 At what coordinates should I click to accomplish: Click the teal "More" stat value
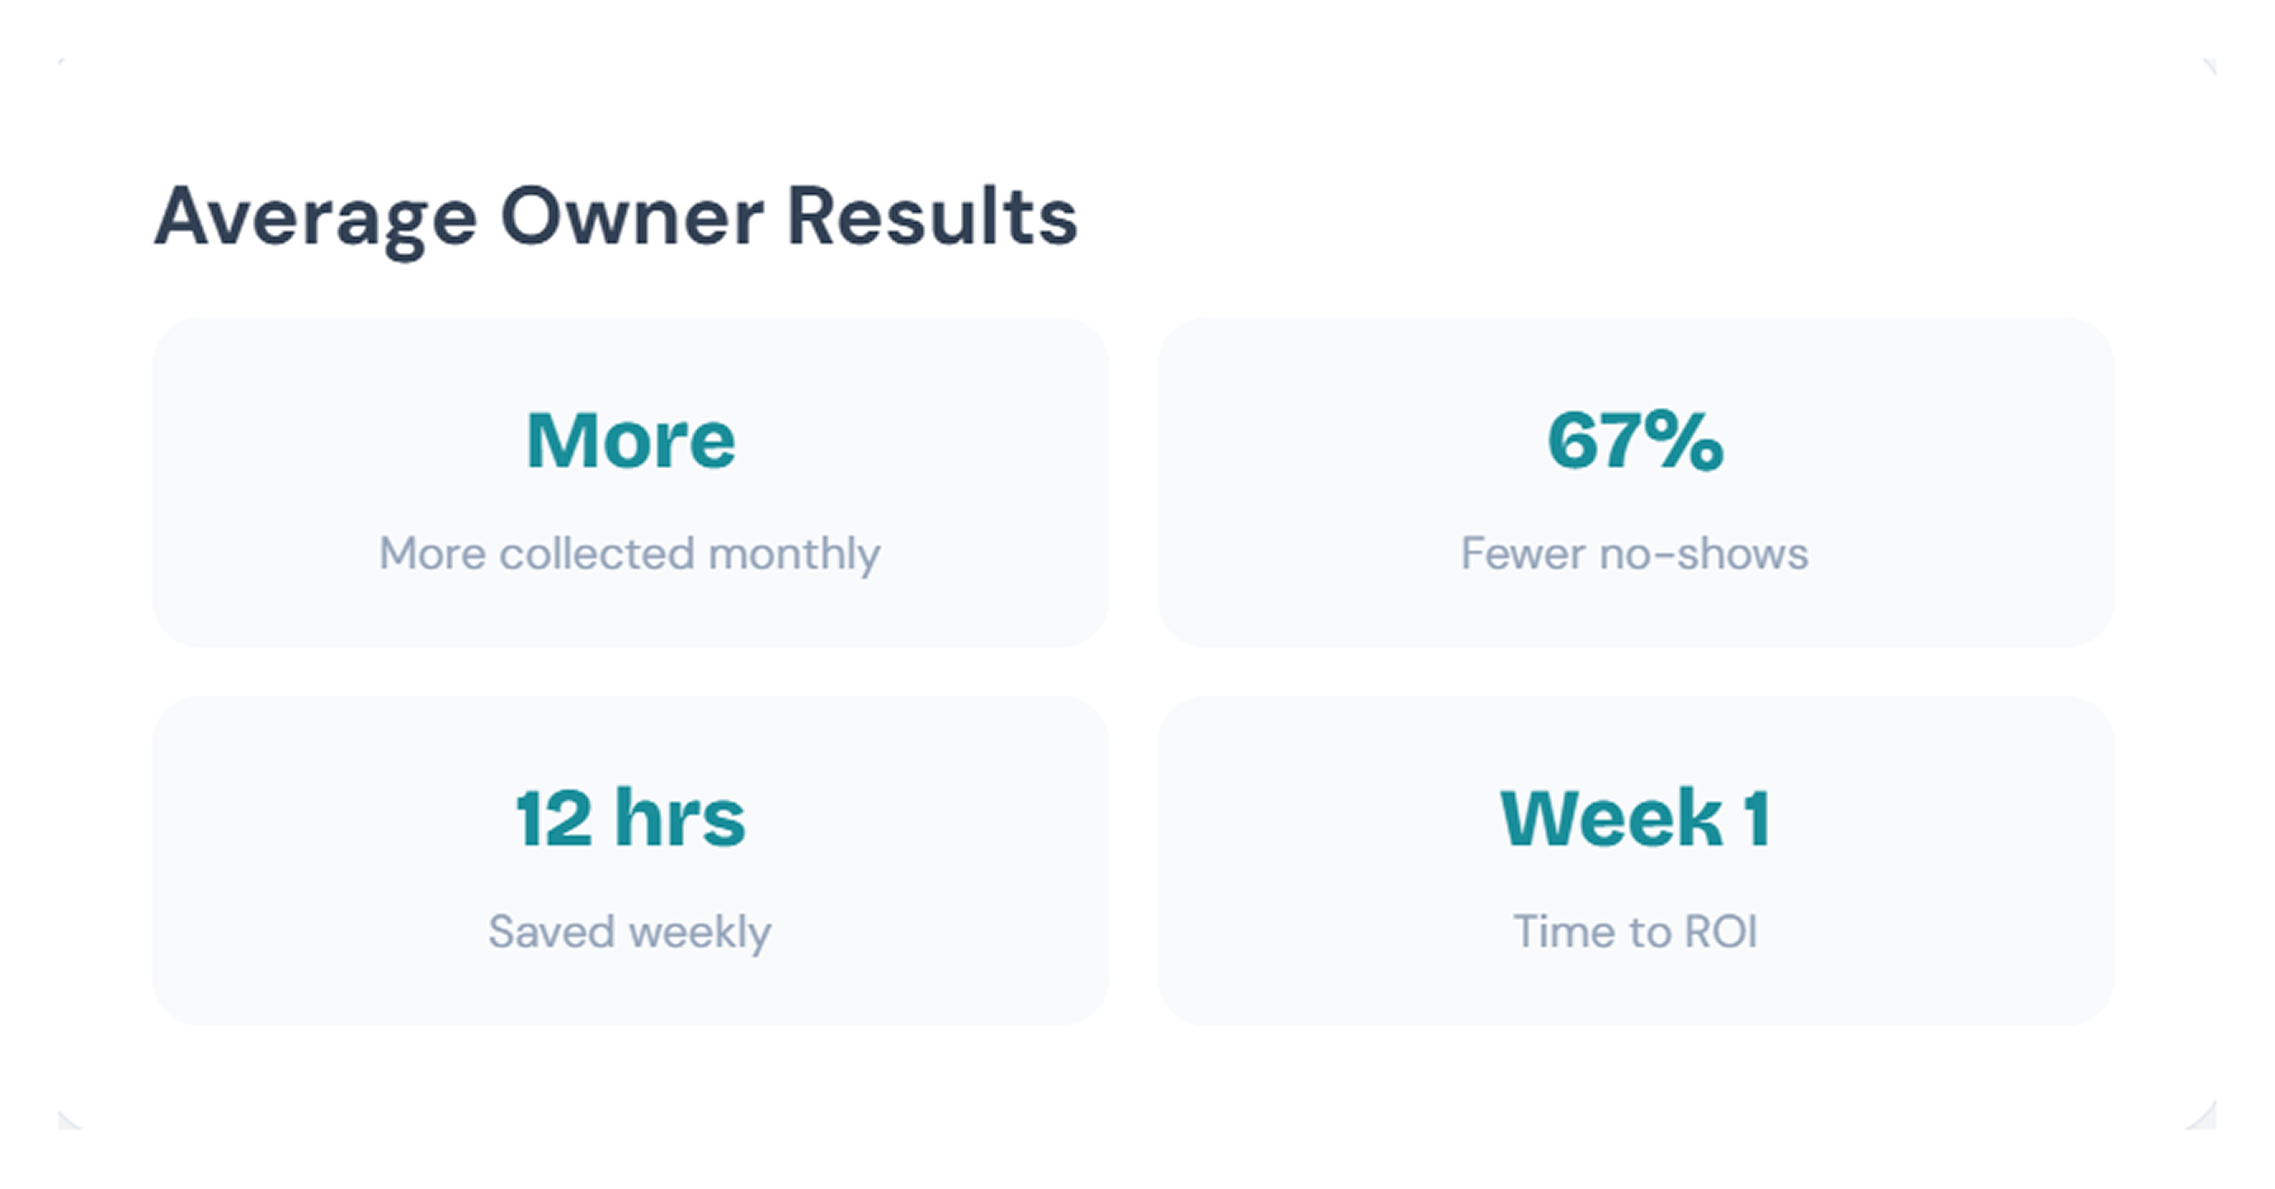tap(630, 441)
